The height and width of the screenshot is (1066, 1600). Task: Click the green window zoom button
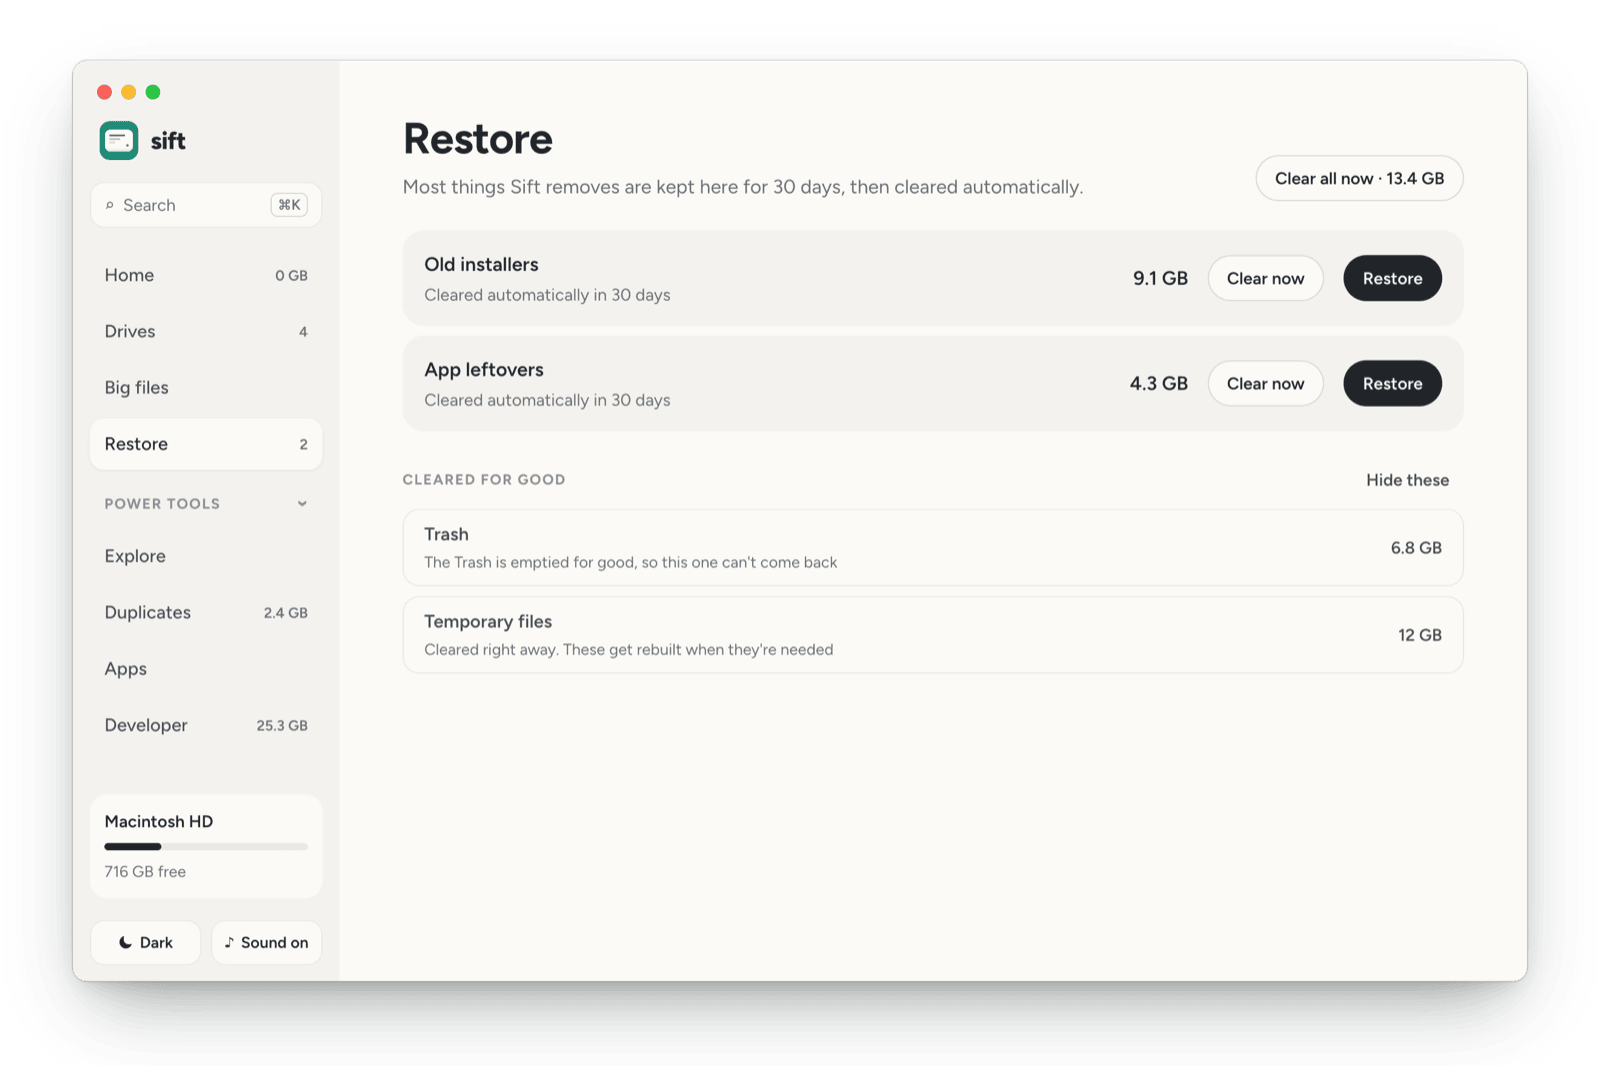[153, 92]
